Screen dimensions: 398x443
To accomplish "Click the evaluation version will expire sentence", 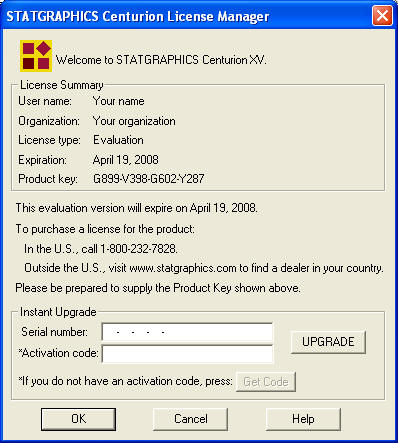I will pyautogui.click(x=137, y=208).
